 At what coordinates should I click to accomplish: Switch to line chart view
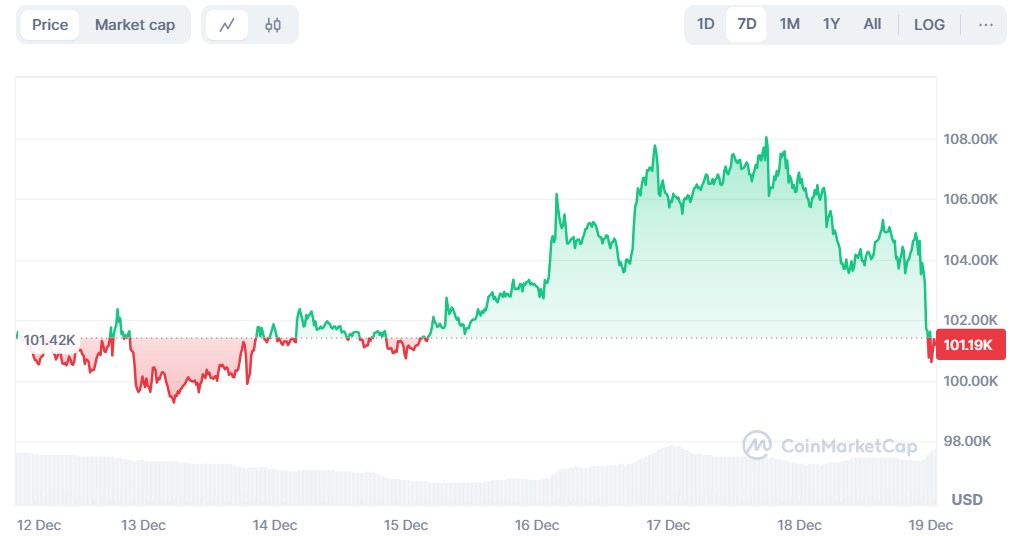pos(227,25)
